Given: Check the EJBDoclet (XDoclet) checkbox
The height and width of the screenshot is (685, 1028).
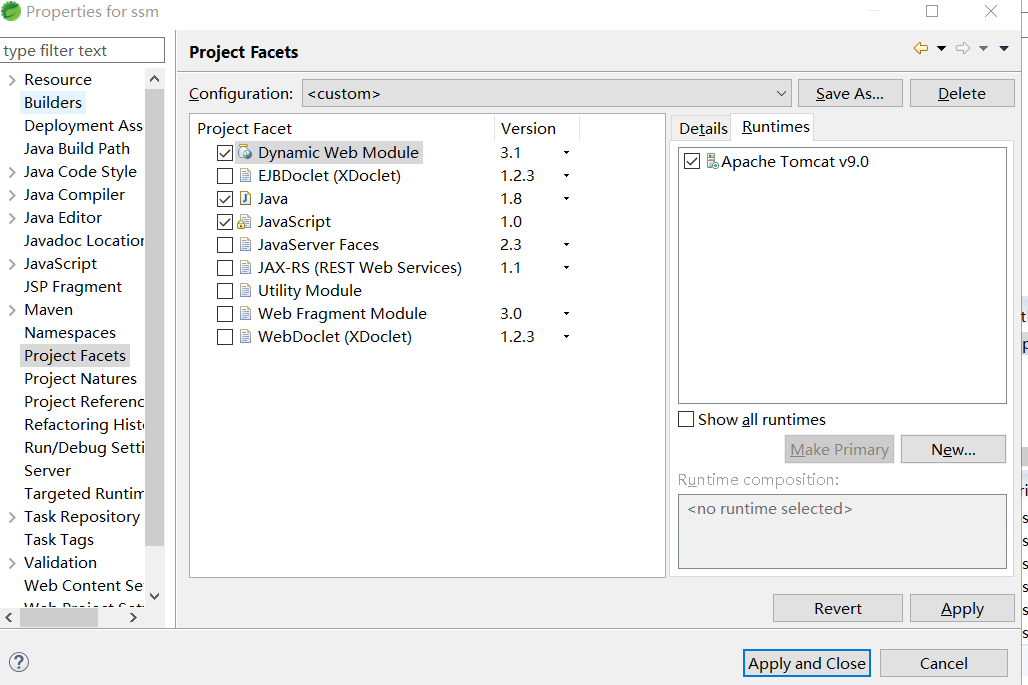Looking at the screenshot, I should (x=225, y=176).
